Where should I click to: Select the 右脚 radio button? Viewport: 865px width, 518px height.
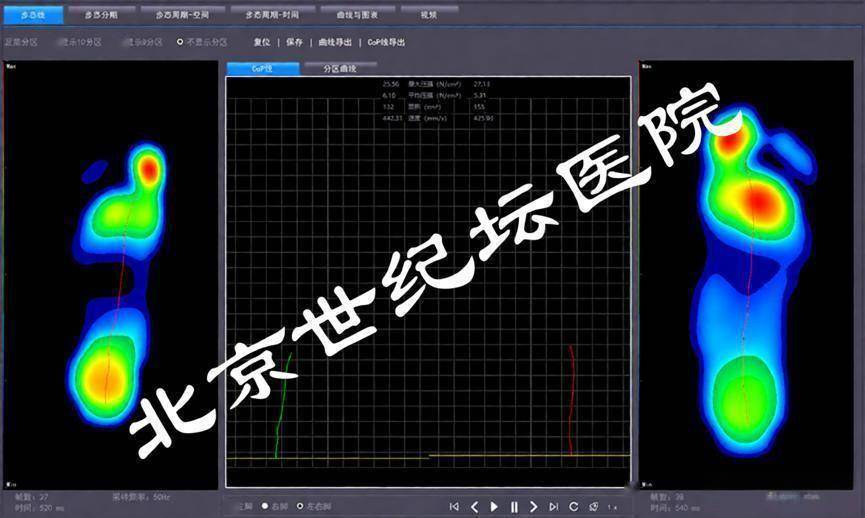(x=265, y=506)
